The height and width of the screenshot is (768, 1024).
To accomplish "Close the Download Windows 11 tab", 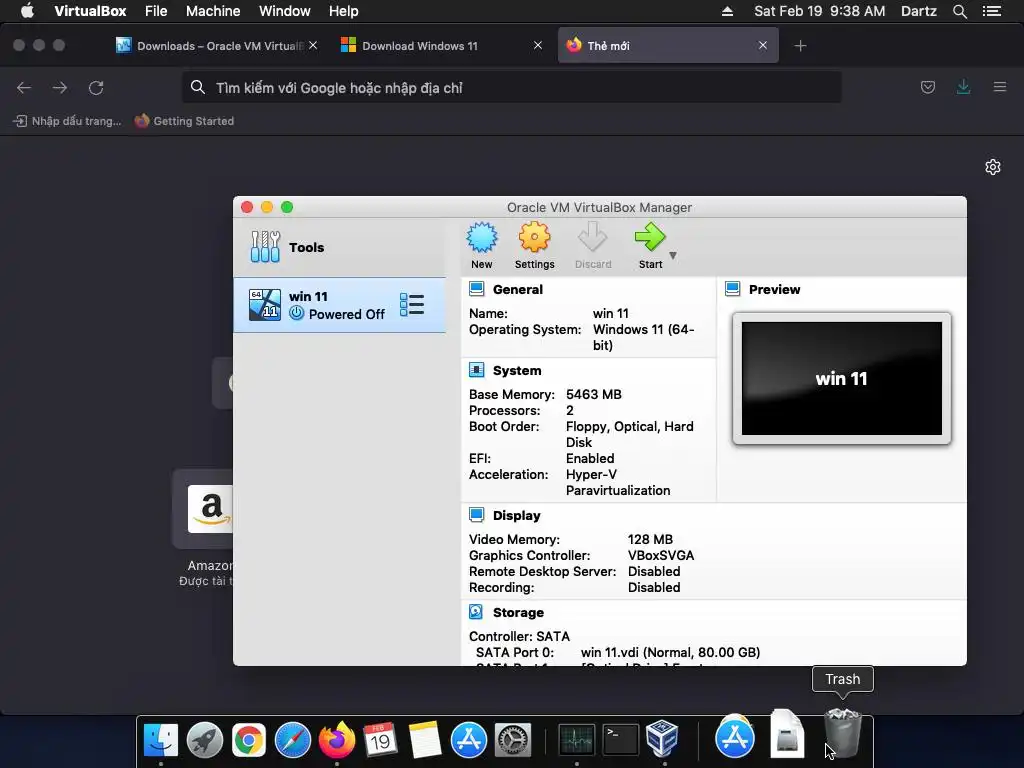I will pos(537,45).
